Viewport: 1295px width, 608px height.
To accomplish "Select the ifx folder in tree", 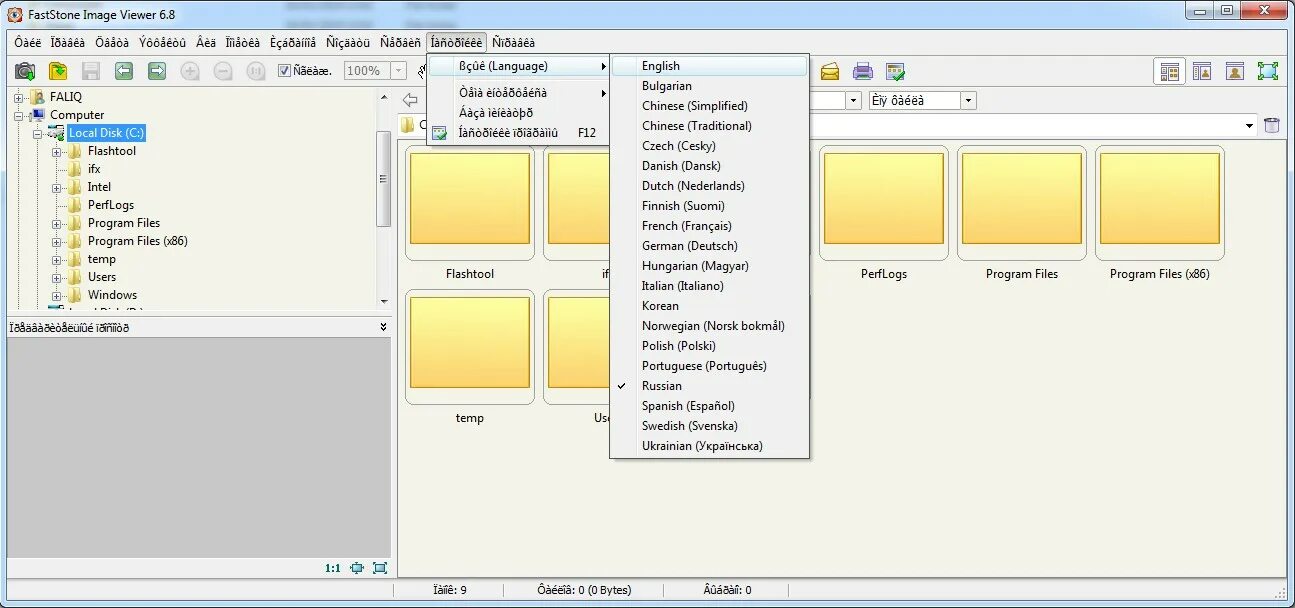I will (x=94, y=169).
